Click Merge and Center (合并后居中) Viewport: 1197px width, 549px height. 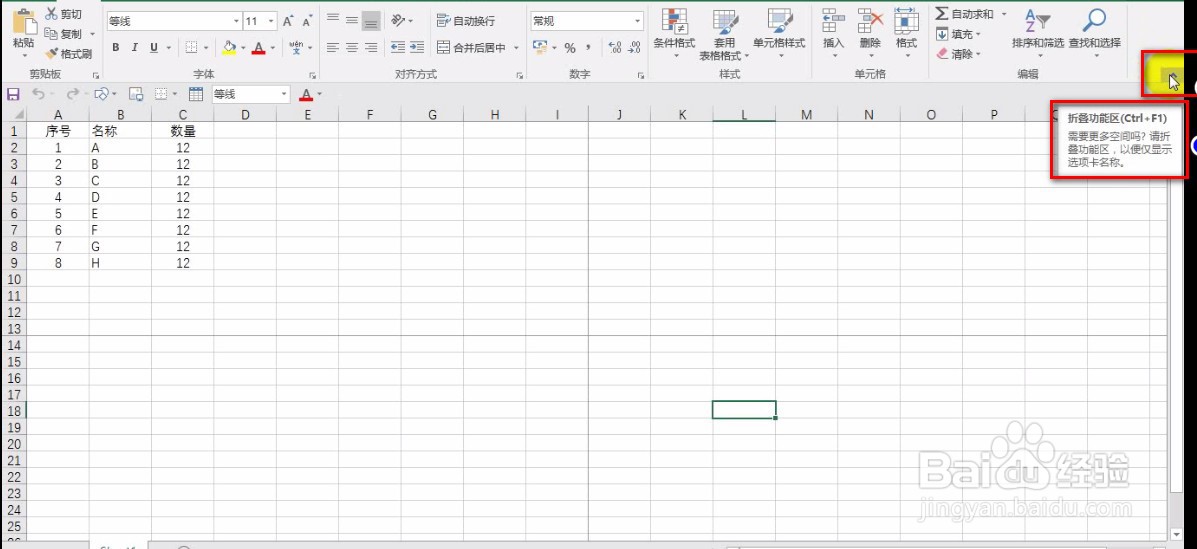pyautogui.click(x=472, y=47)
